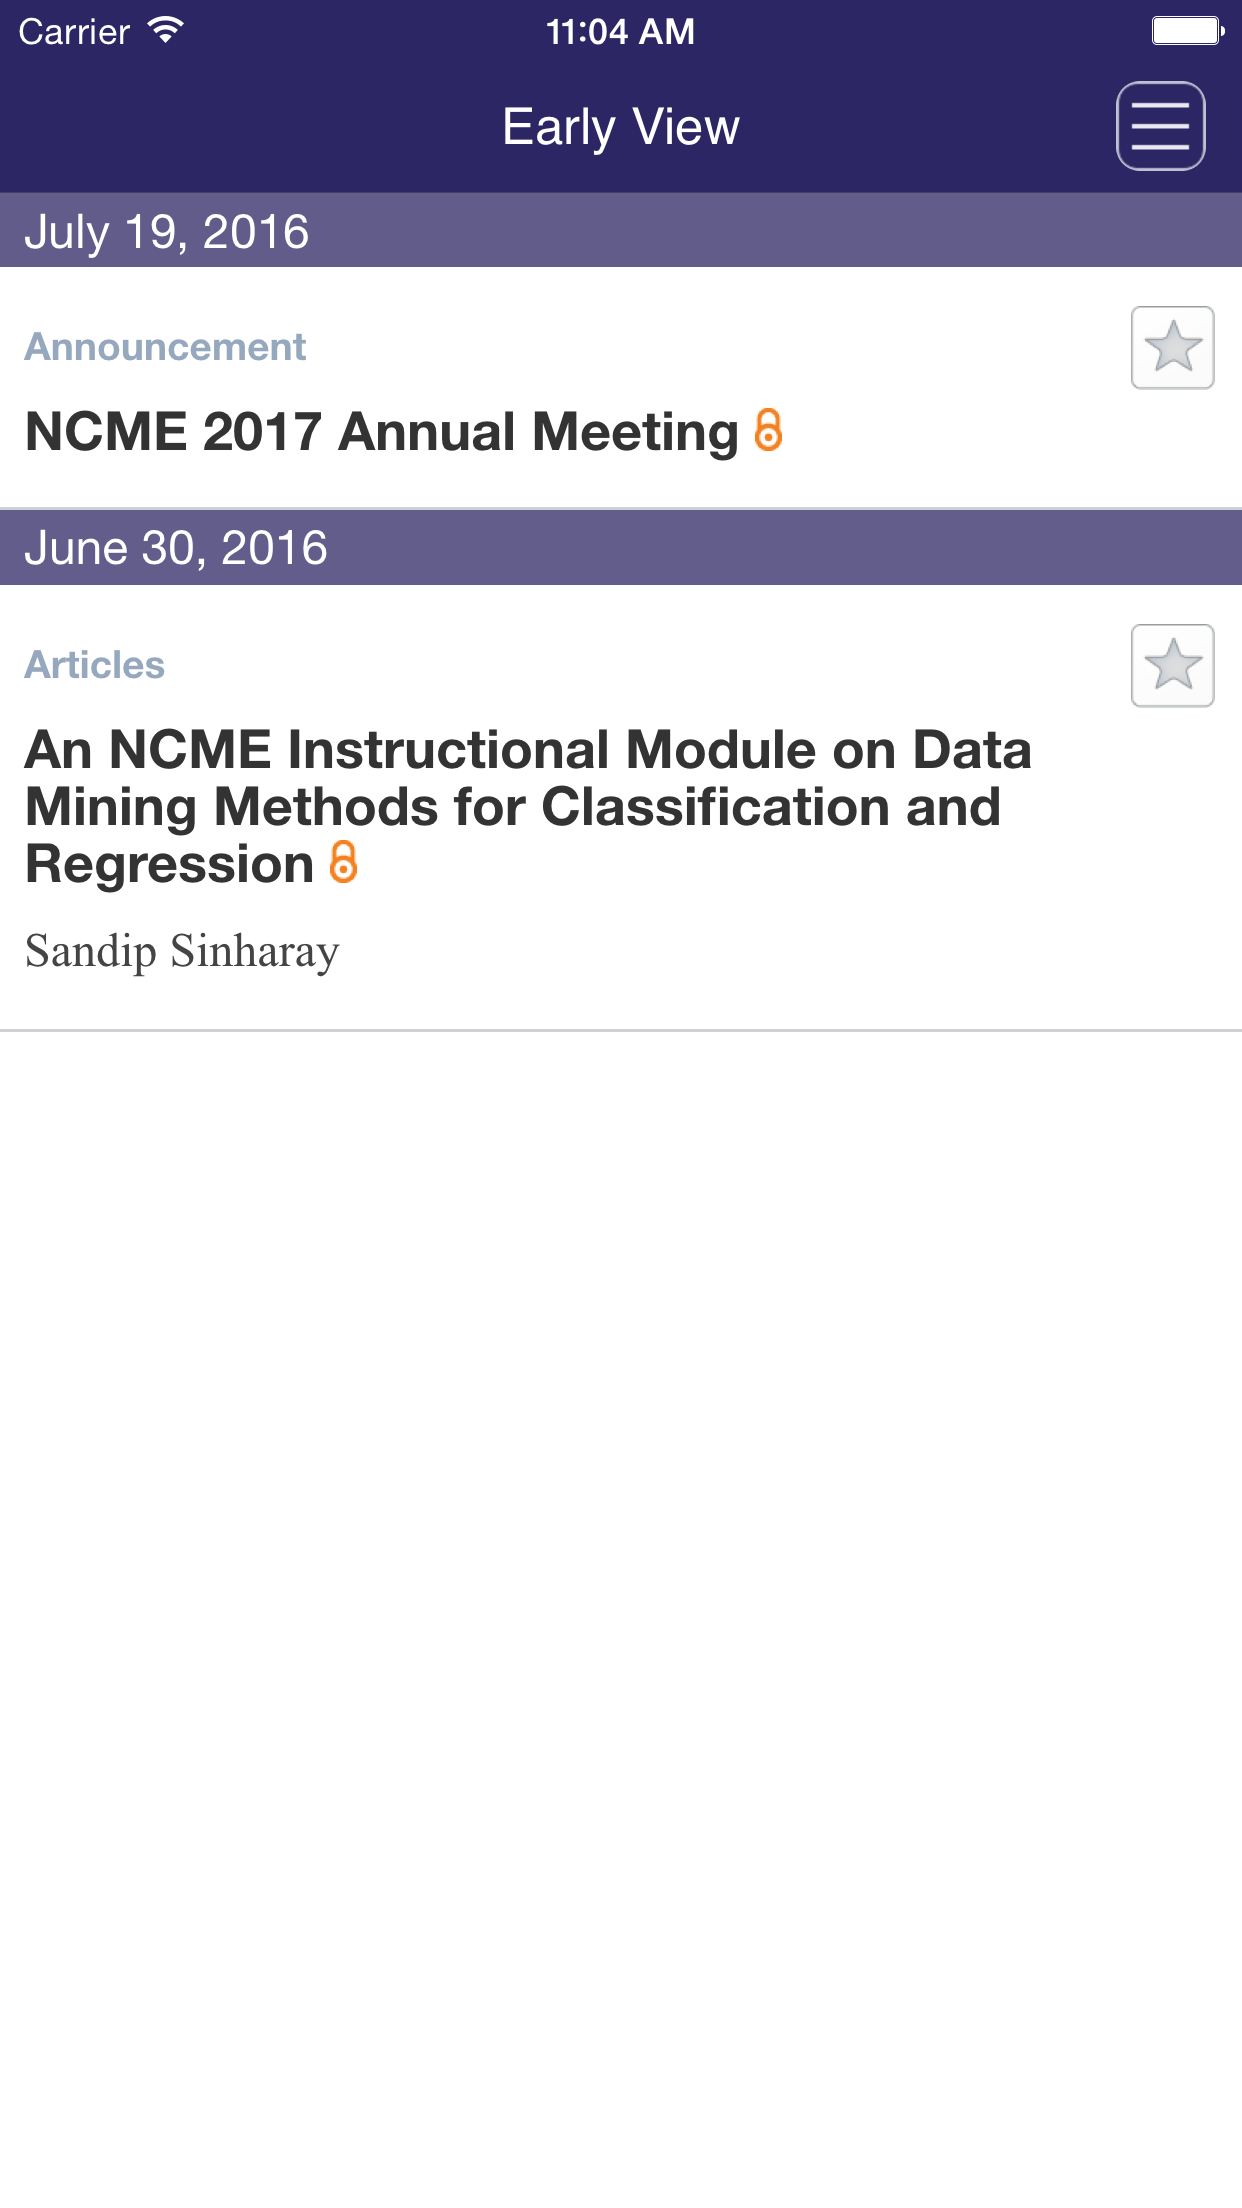Screen dimensions: 1242x2208
Task: Click the author name Sandip Sinharay
Action: pyautogui.click(x=182, y=951)
